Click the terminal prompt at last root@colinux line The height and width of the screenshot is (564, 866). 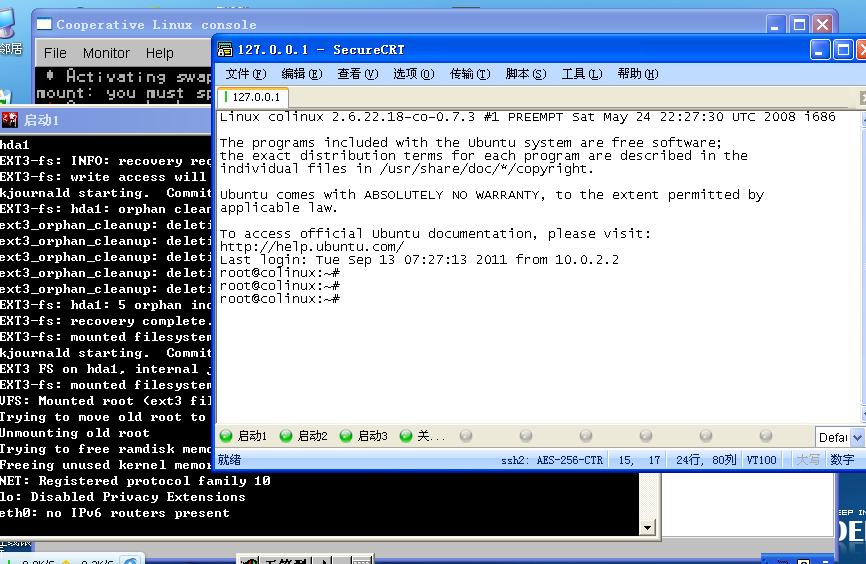tap(342, 299)
